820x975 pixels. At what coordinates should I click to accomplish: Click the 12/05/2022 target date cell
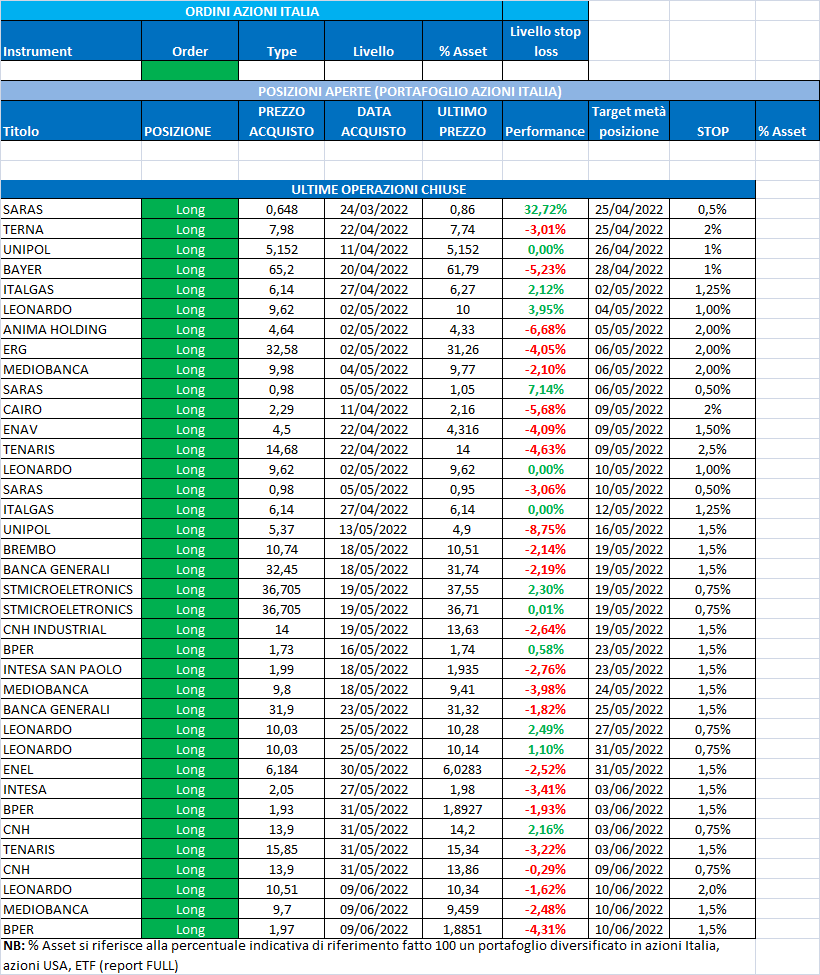click(629, 509)
